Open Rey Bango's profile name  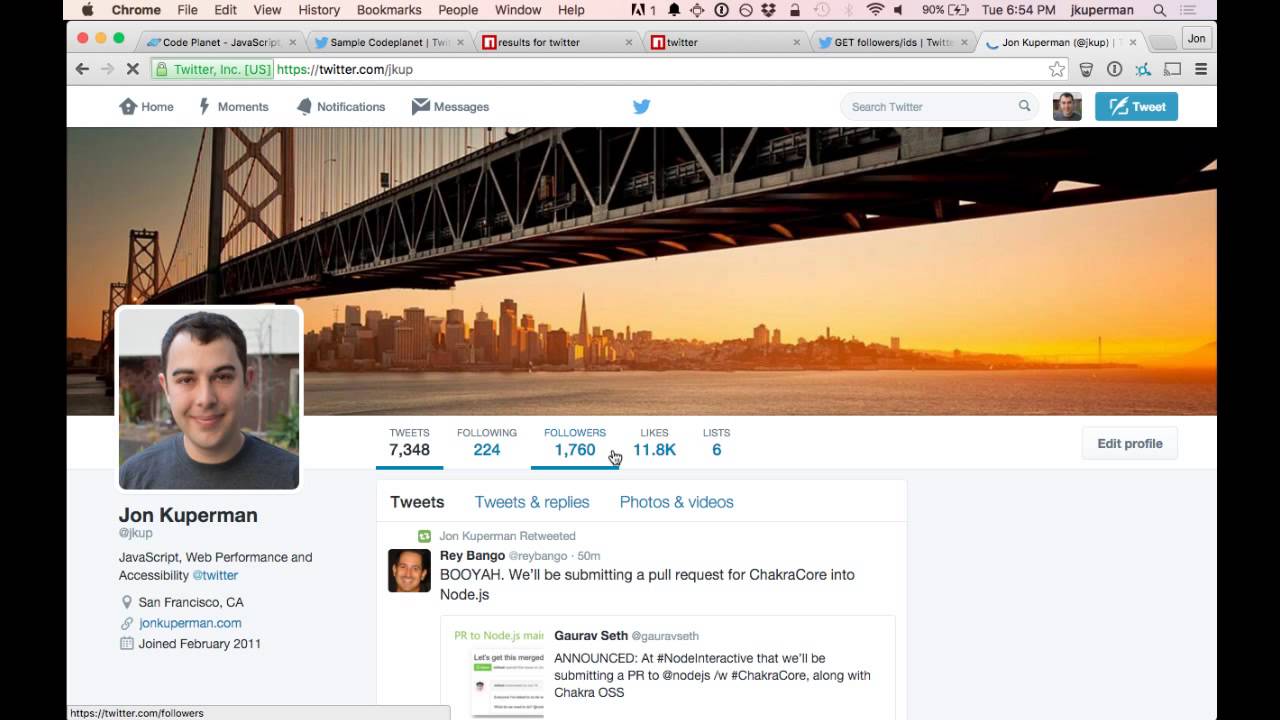[472, 555]
